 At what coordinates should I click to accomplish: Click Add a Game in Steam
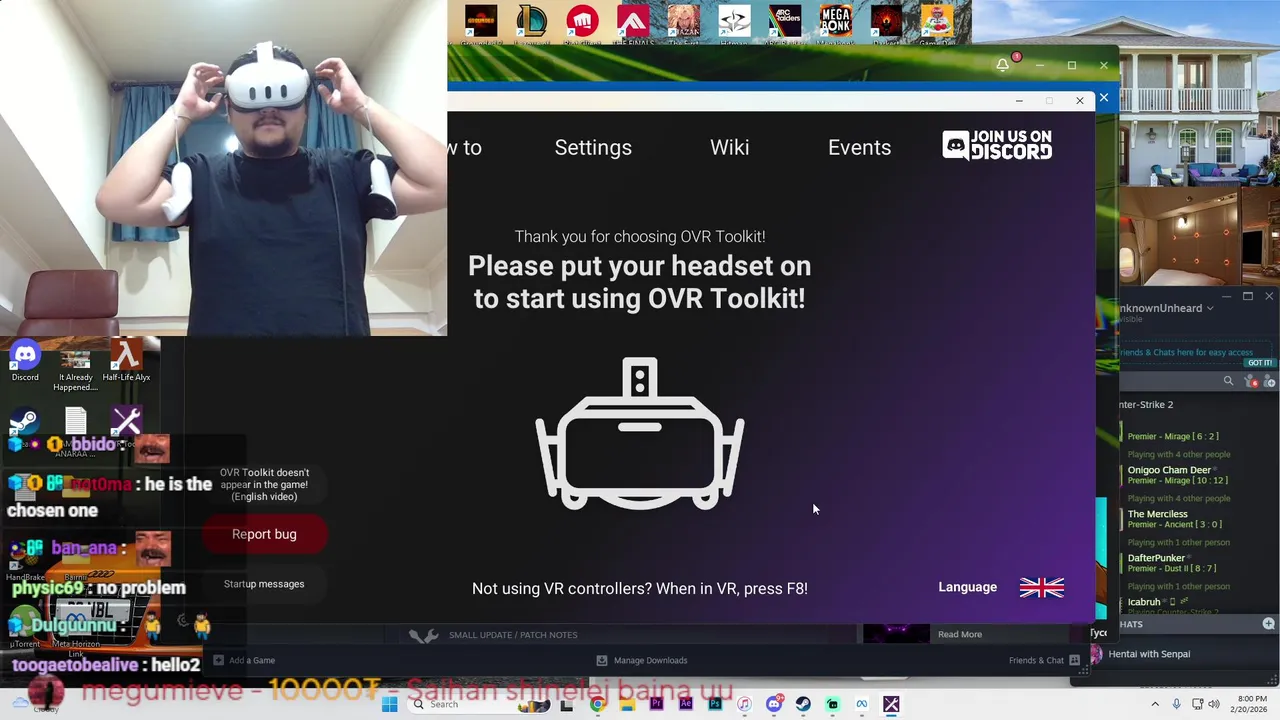point(244,660)
